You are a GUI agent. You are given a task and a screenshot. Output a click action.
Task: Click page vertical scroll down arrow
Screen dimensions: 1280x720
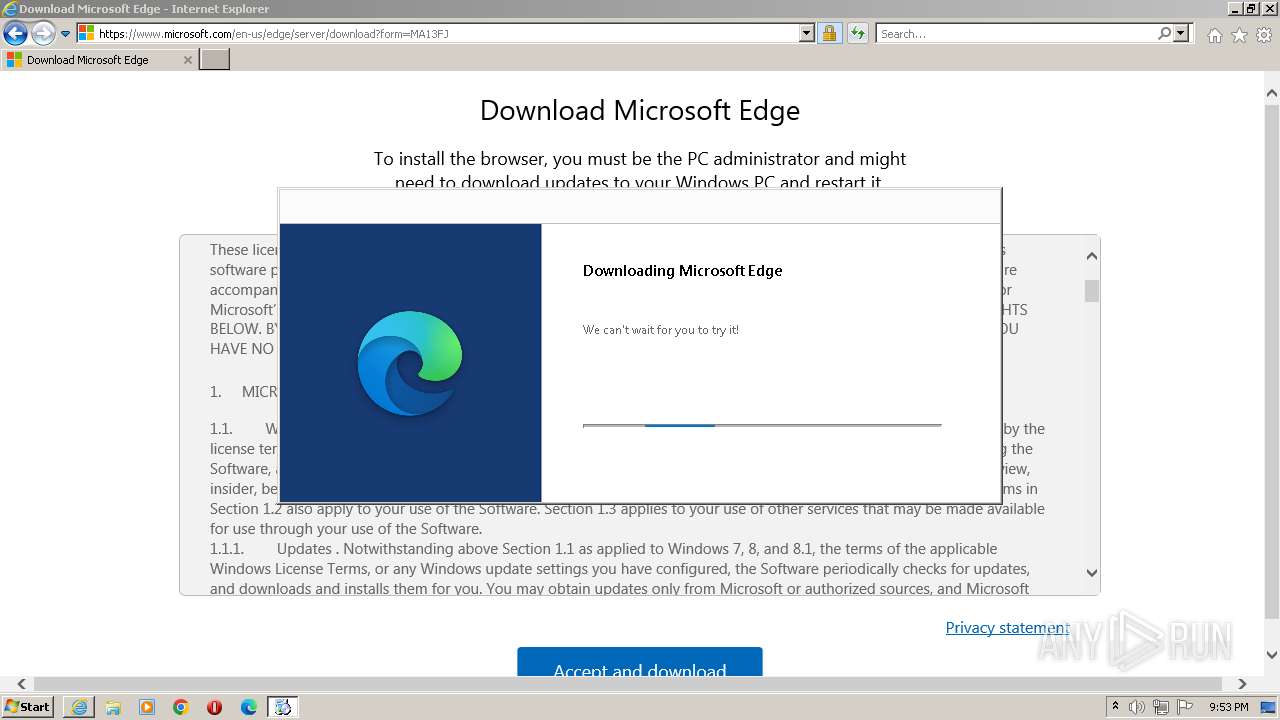(1272, 655)
